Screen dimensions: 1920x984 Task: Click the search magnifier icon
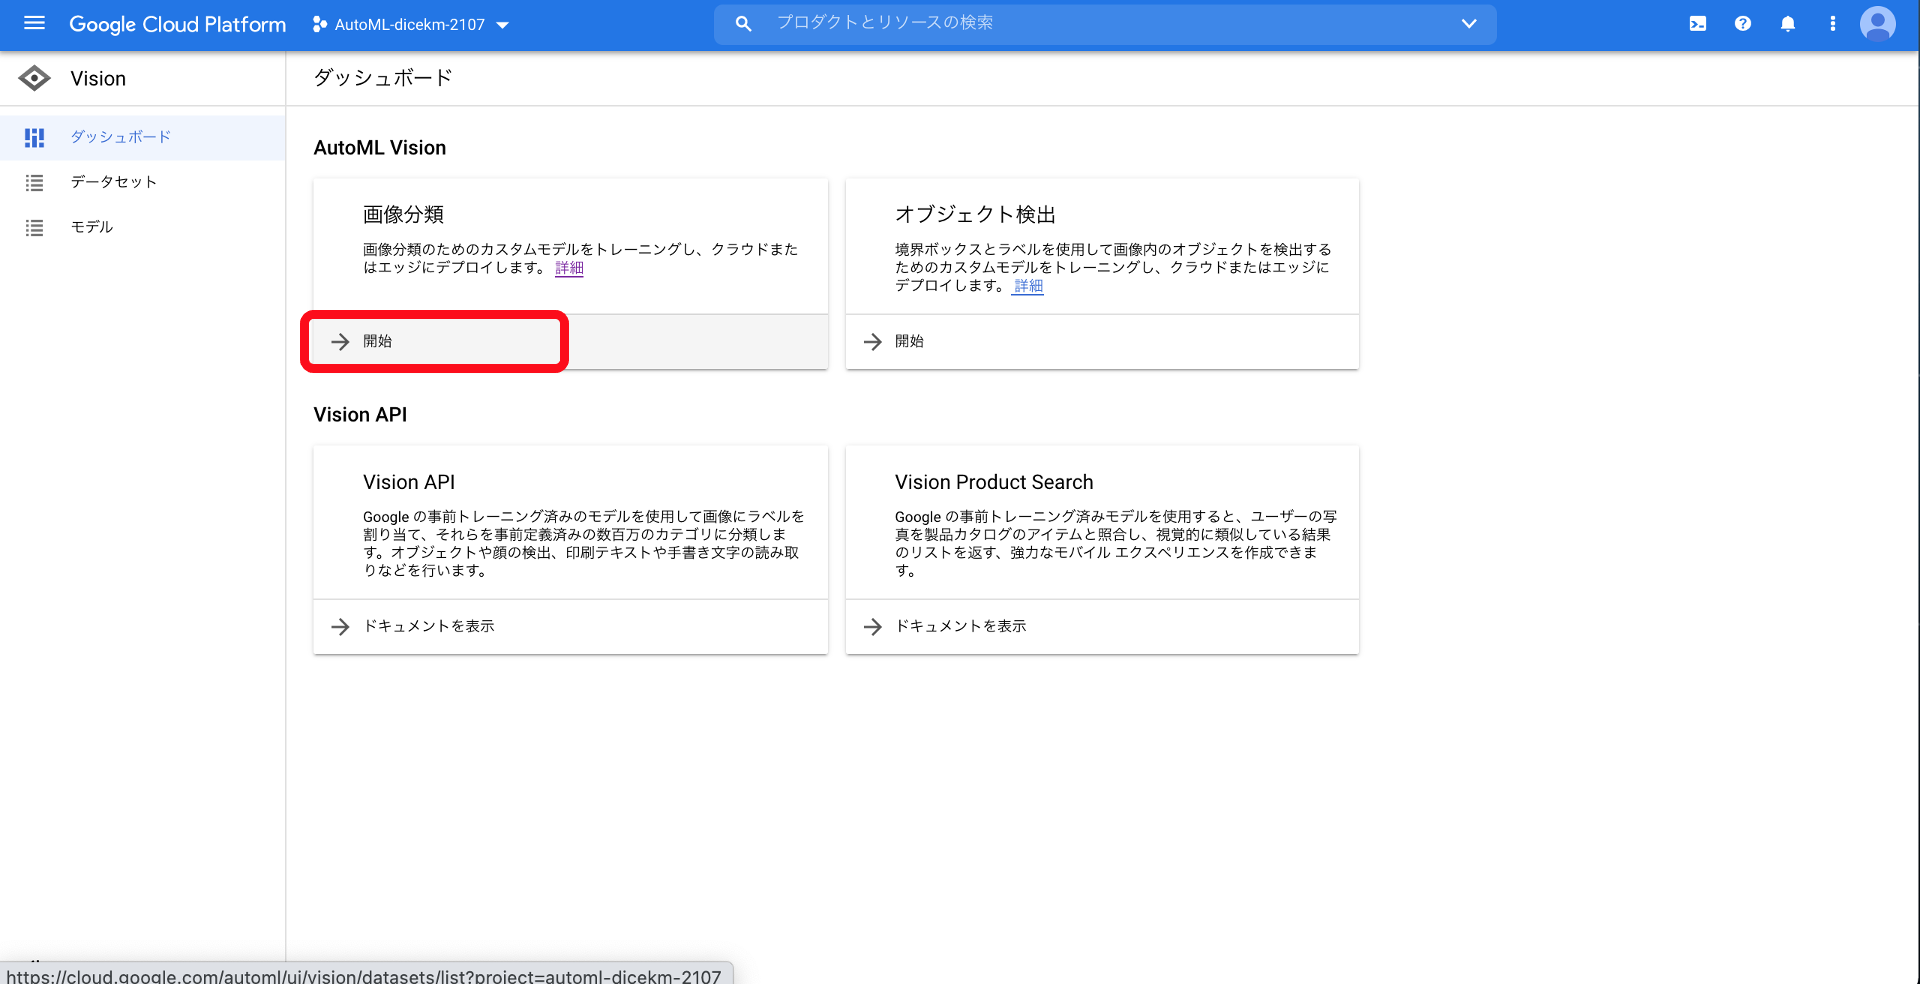click(743, 23)
